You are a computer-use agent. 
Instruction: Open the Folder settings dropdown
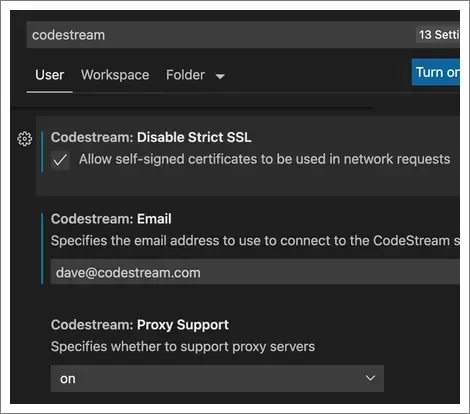[195, 75]
